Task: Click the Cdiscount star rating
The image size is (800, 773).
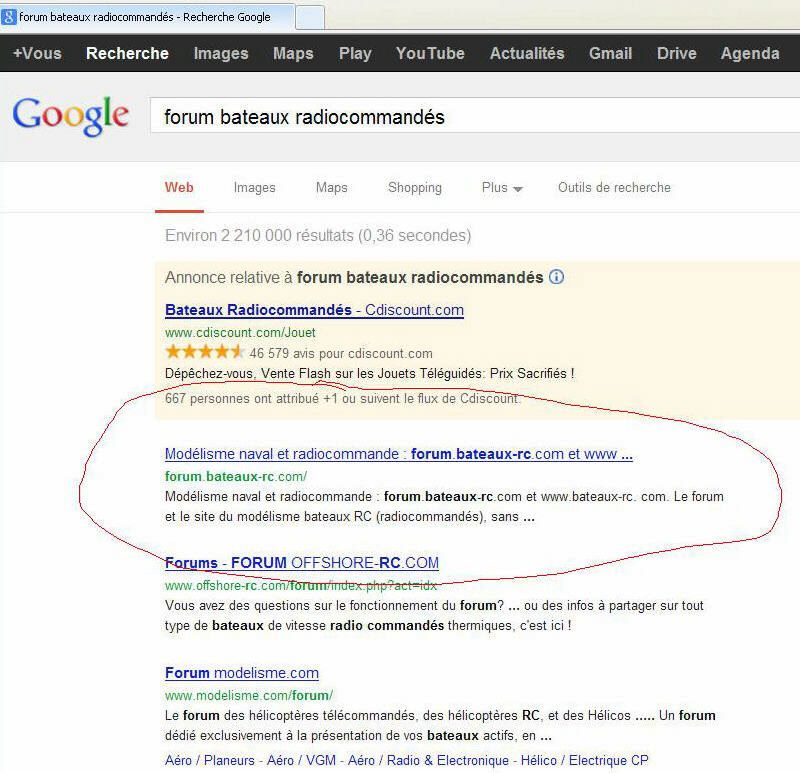Action: [x=204, y=352]
